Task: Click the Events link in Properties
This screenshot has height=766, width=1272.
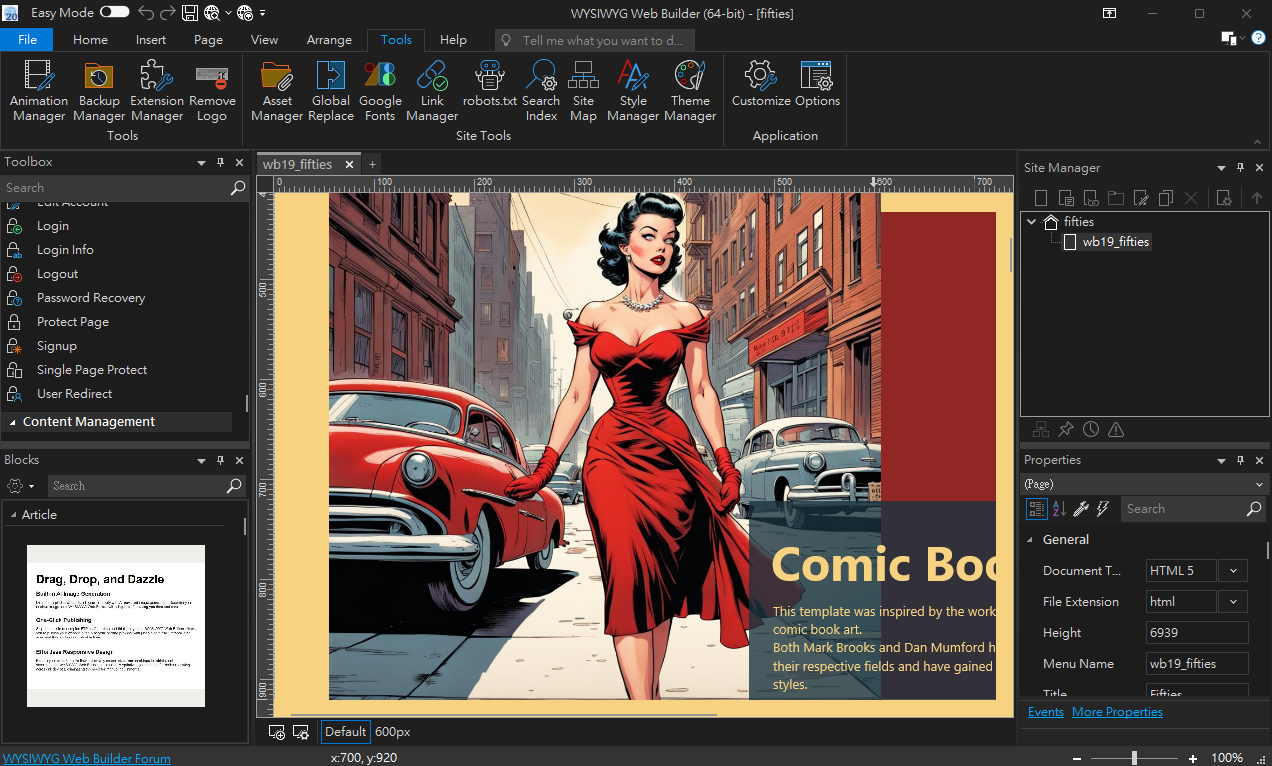Action: (x=1046, y=712)
